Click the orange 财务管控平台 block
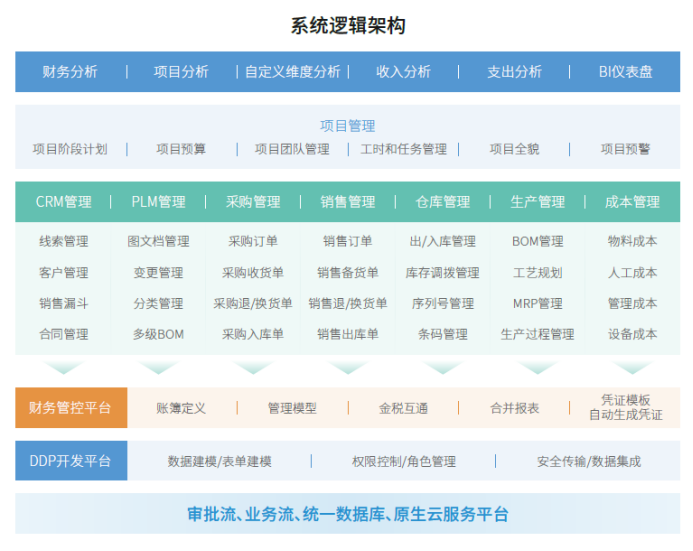Viewport: 693px width, 551px height. pyautogui.click(x=71, y=408)
